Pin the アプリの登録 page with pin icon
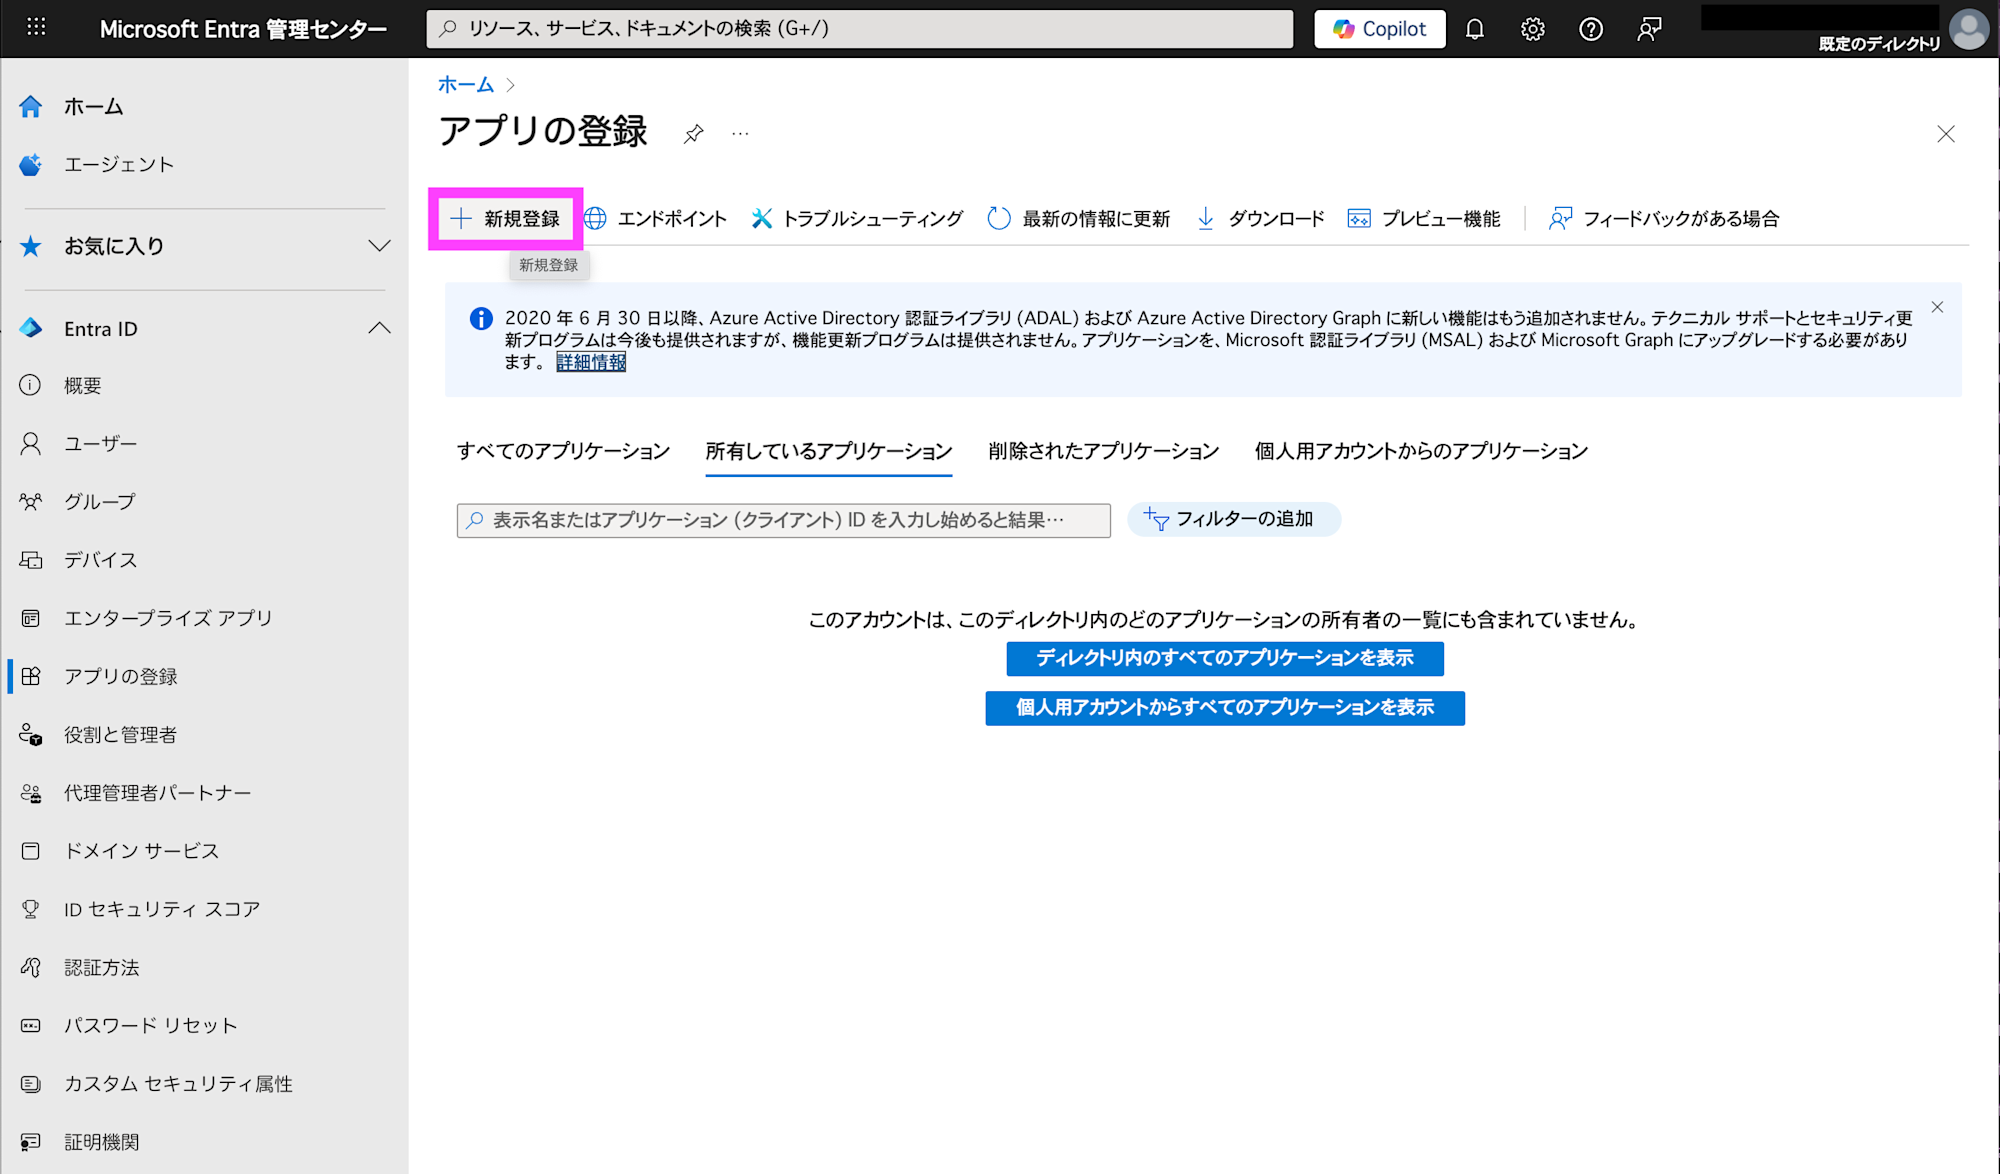Image resolution: width=2000 pixels, height=1174 pixels. coord(694,133)
